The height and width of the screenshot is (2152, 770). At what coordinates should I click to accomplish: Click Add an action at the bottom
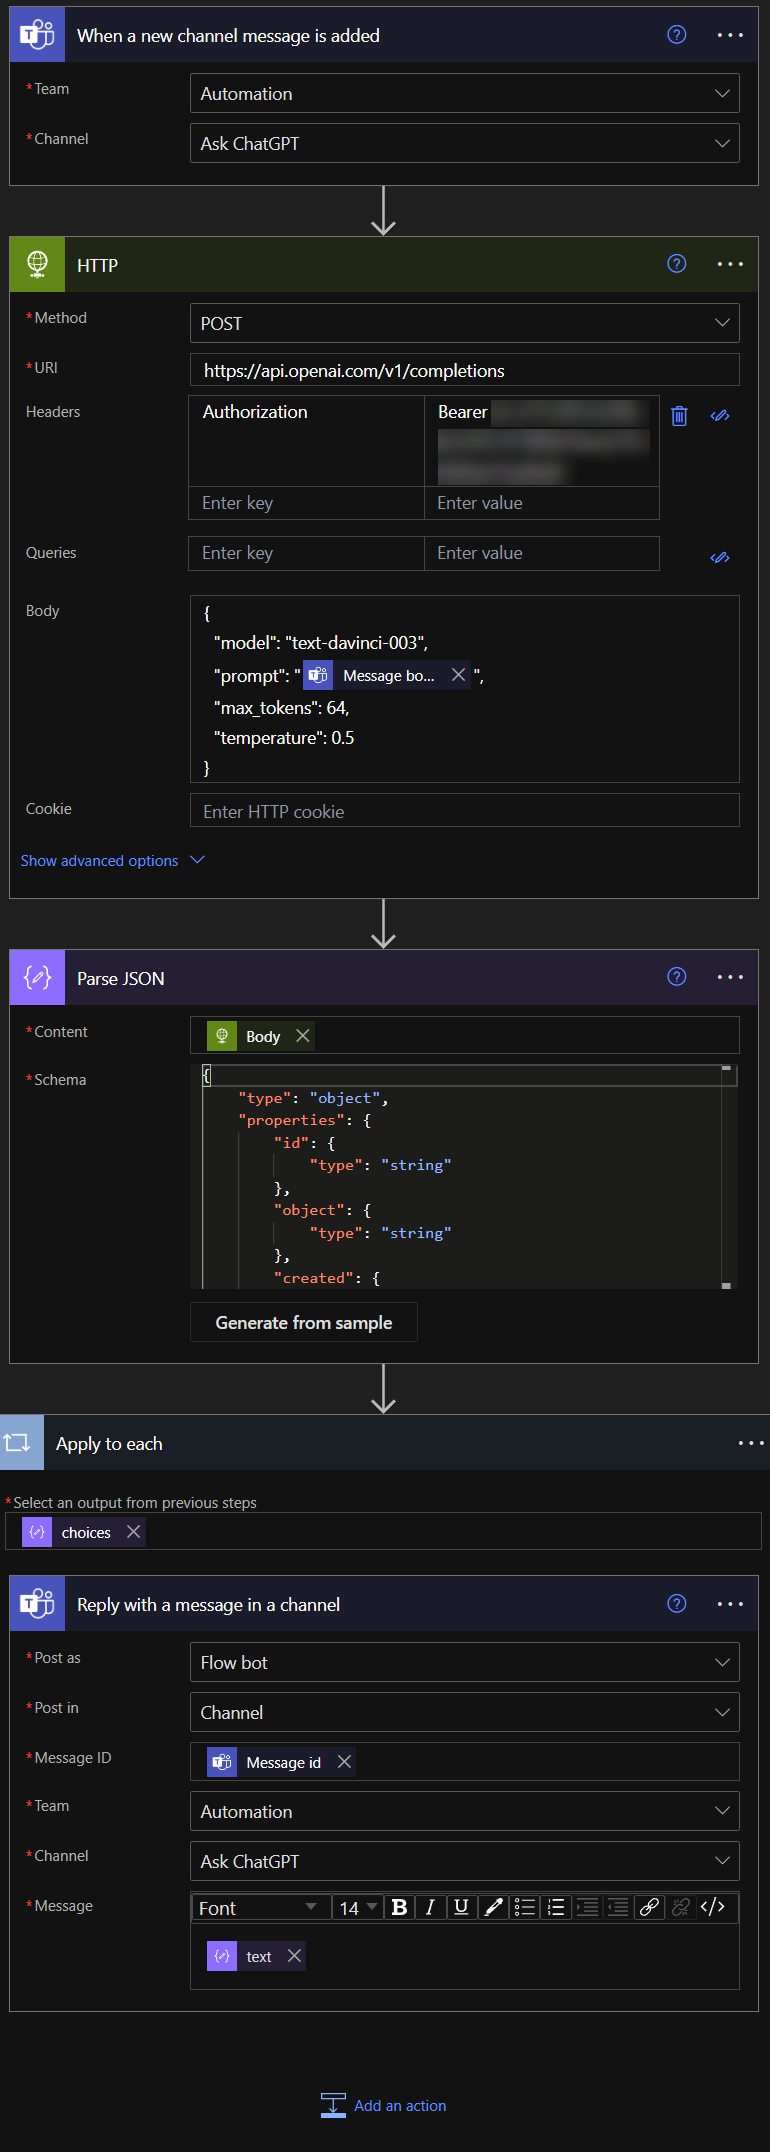(399, 2104)
